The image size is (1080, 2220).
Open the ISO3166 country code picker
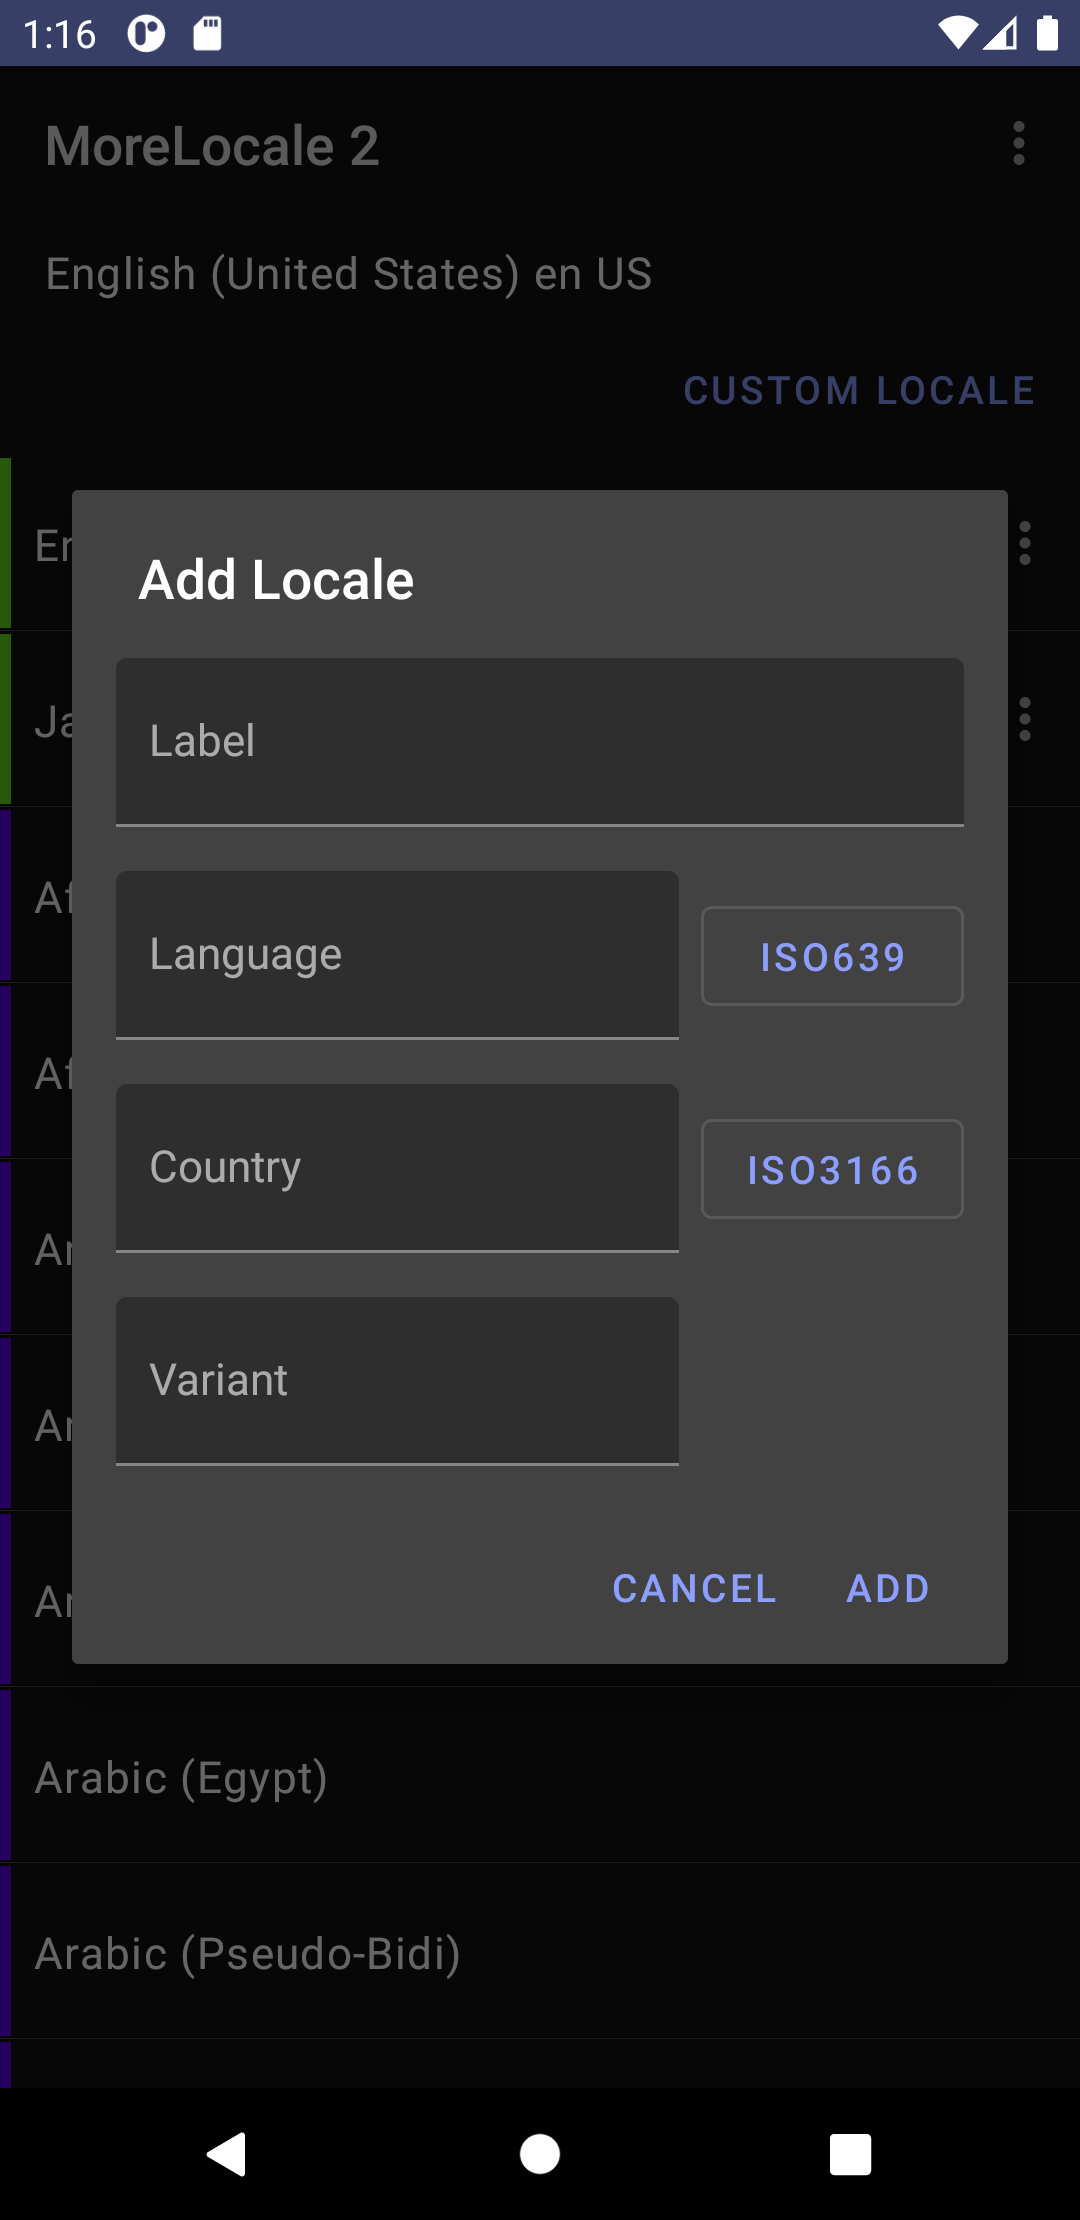832,1169
